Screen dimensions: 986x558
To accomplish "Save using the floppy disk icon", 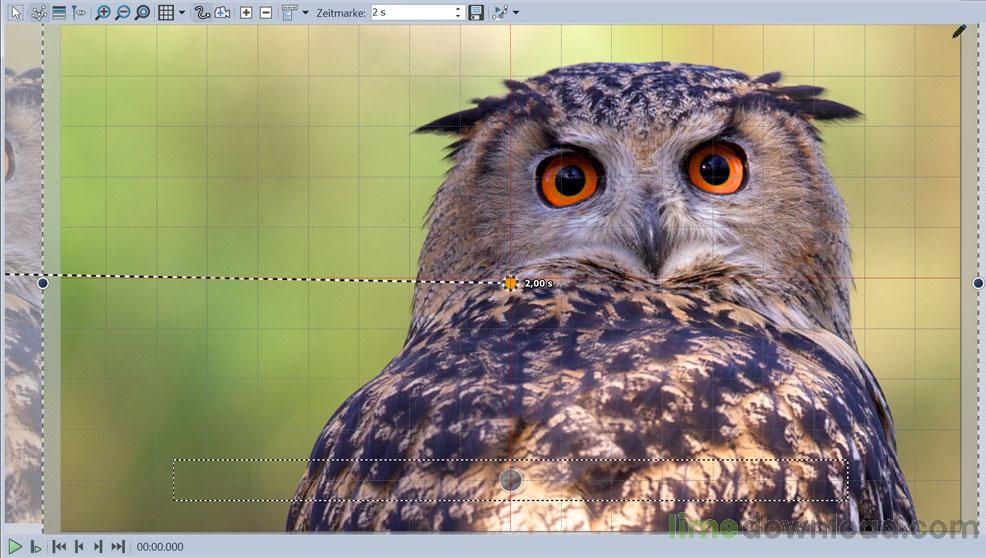I will (x=476, y=13).
